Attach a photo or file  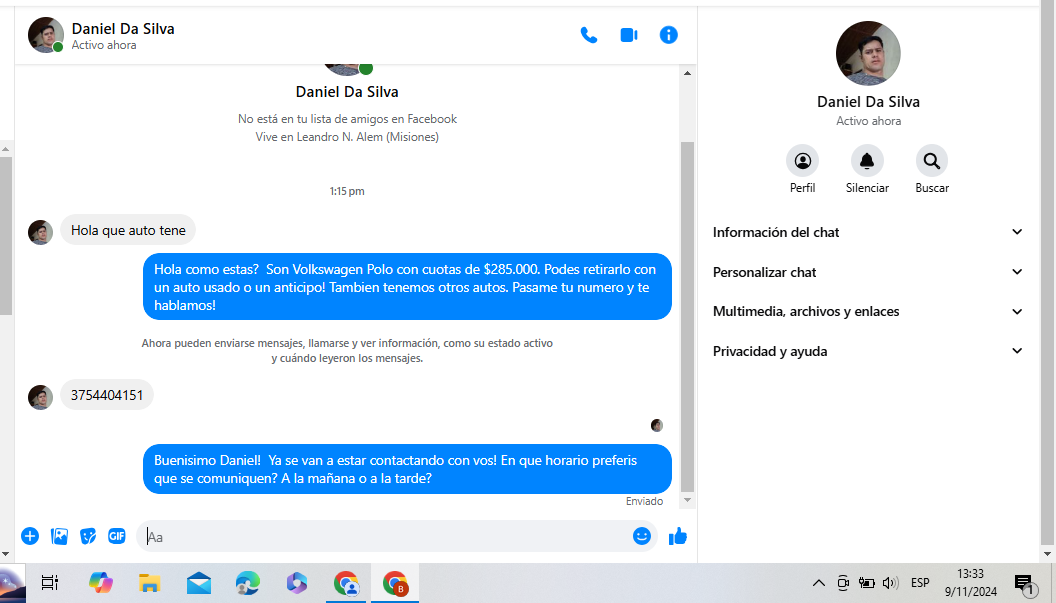tap(59, 536)
